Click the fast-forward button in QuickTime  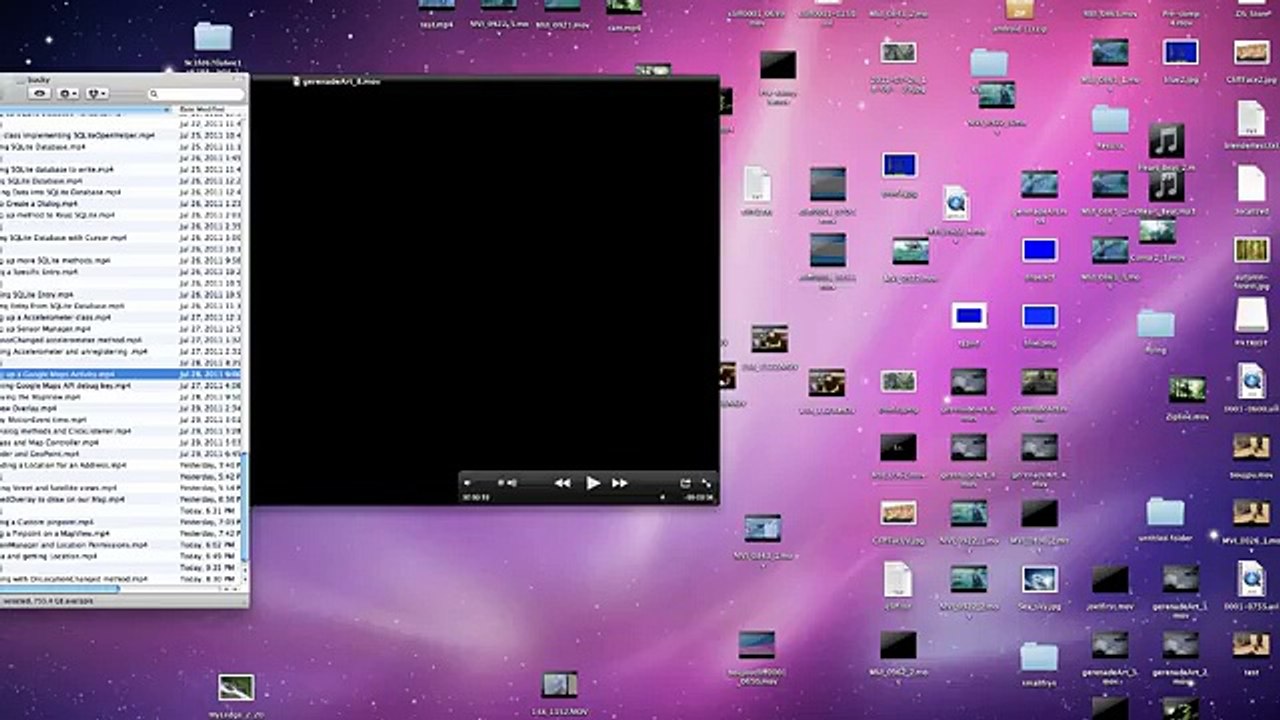pyautogui.click(x=620, y=483)
